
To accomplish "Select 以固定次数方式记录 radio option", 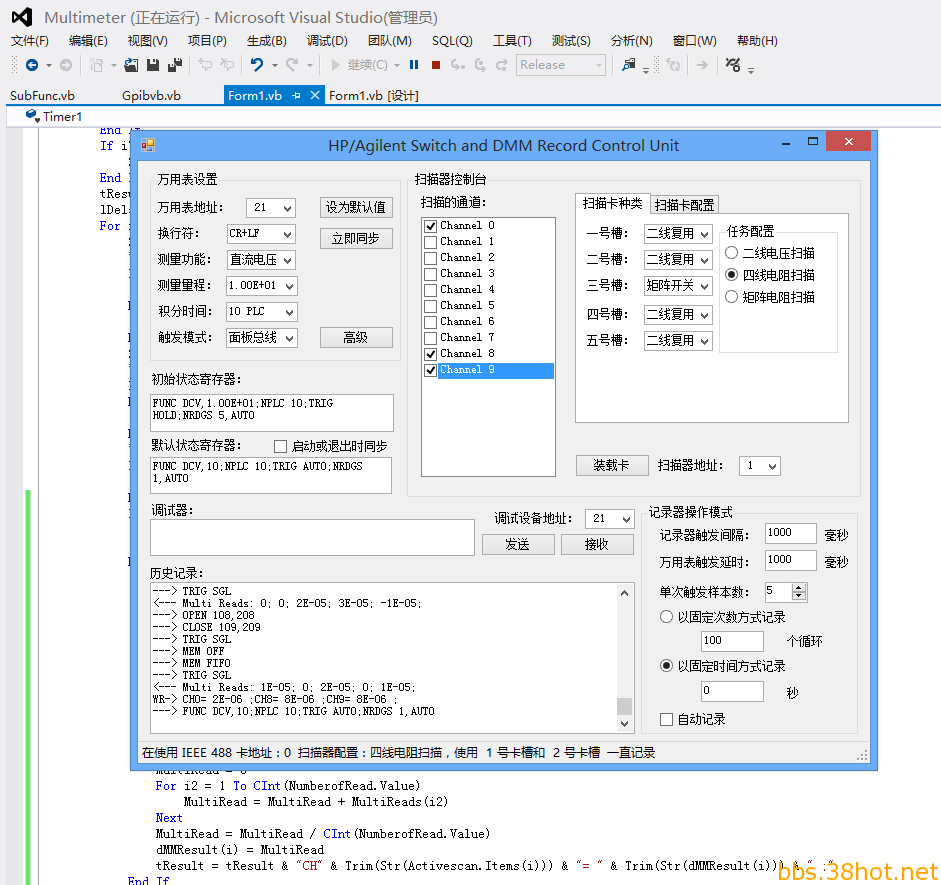I will (666, 617).
